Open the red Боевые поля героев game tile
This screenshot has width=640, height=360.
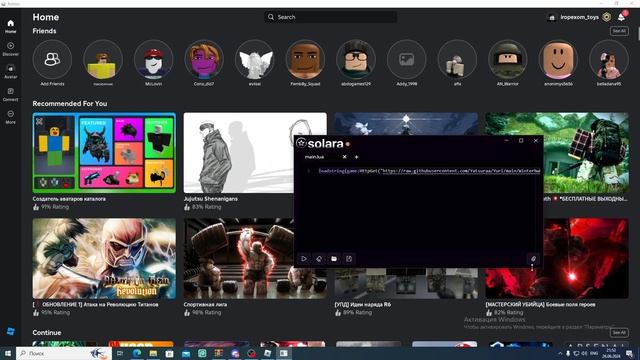[586, 258]
